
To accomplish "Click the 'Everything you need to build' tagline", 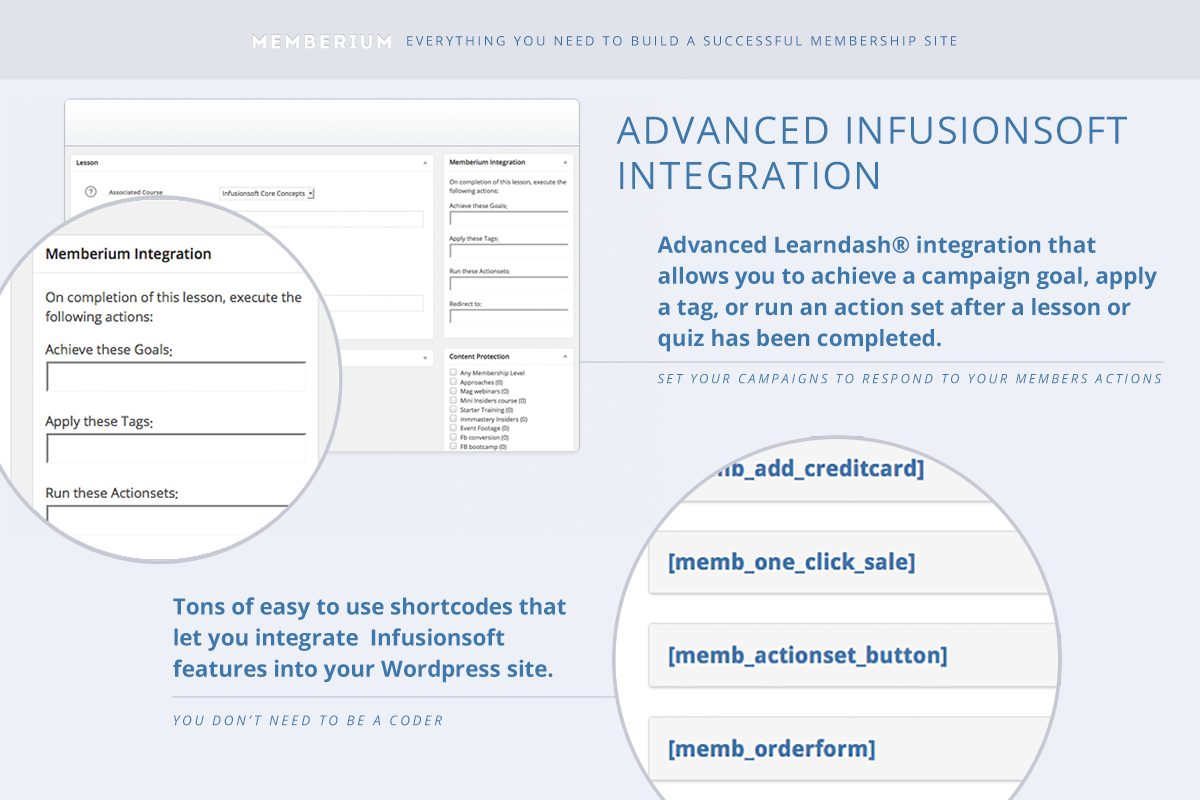I will tap(682, 41).
